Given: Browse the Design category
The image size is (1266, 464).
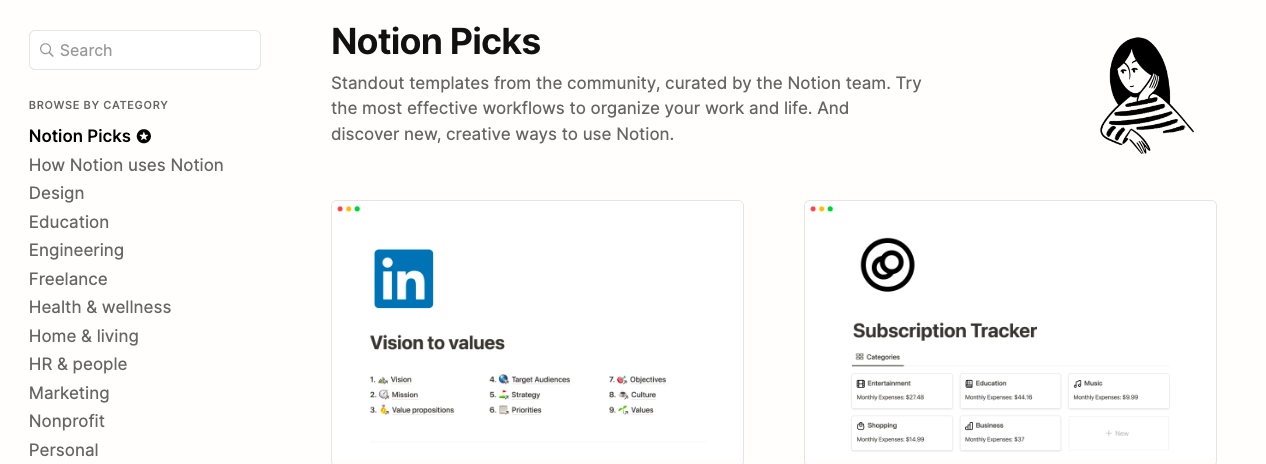Looking at the screenshot, I should click(56, 193).
